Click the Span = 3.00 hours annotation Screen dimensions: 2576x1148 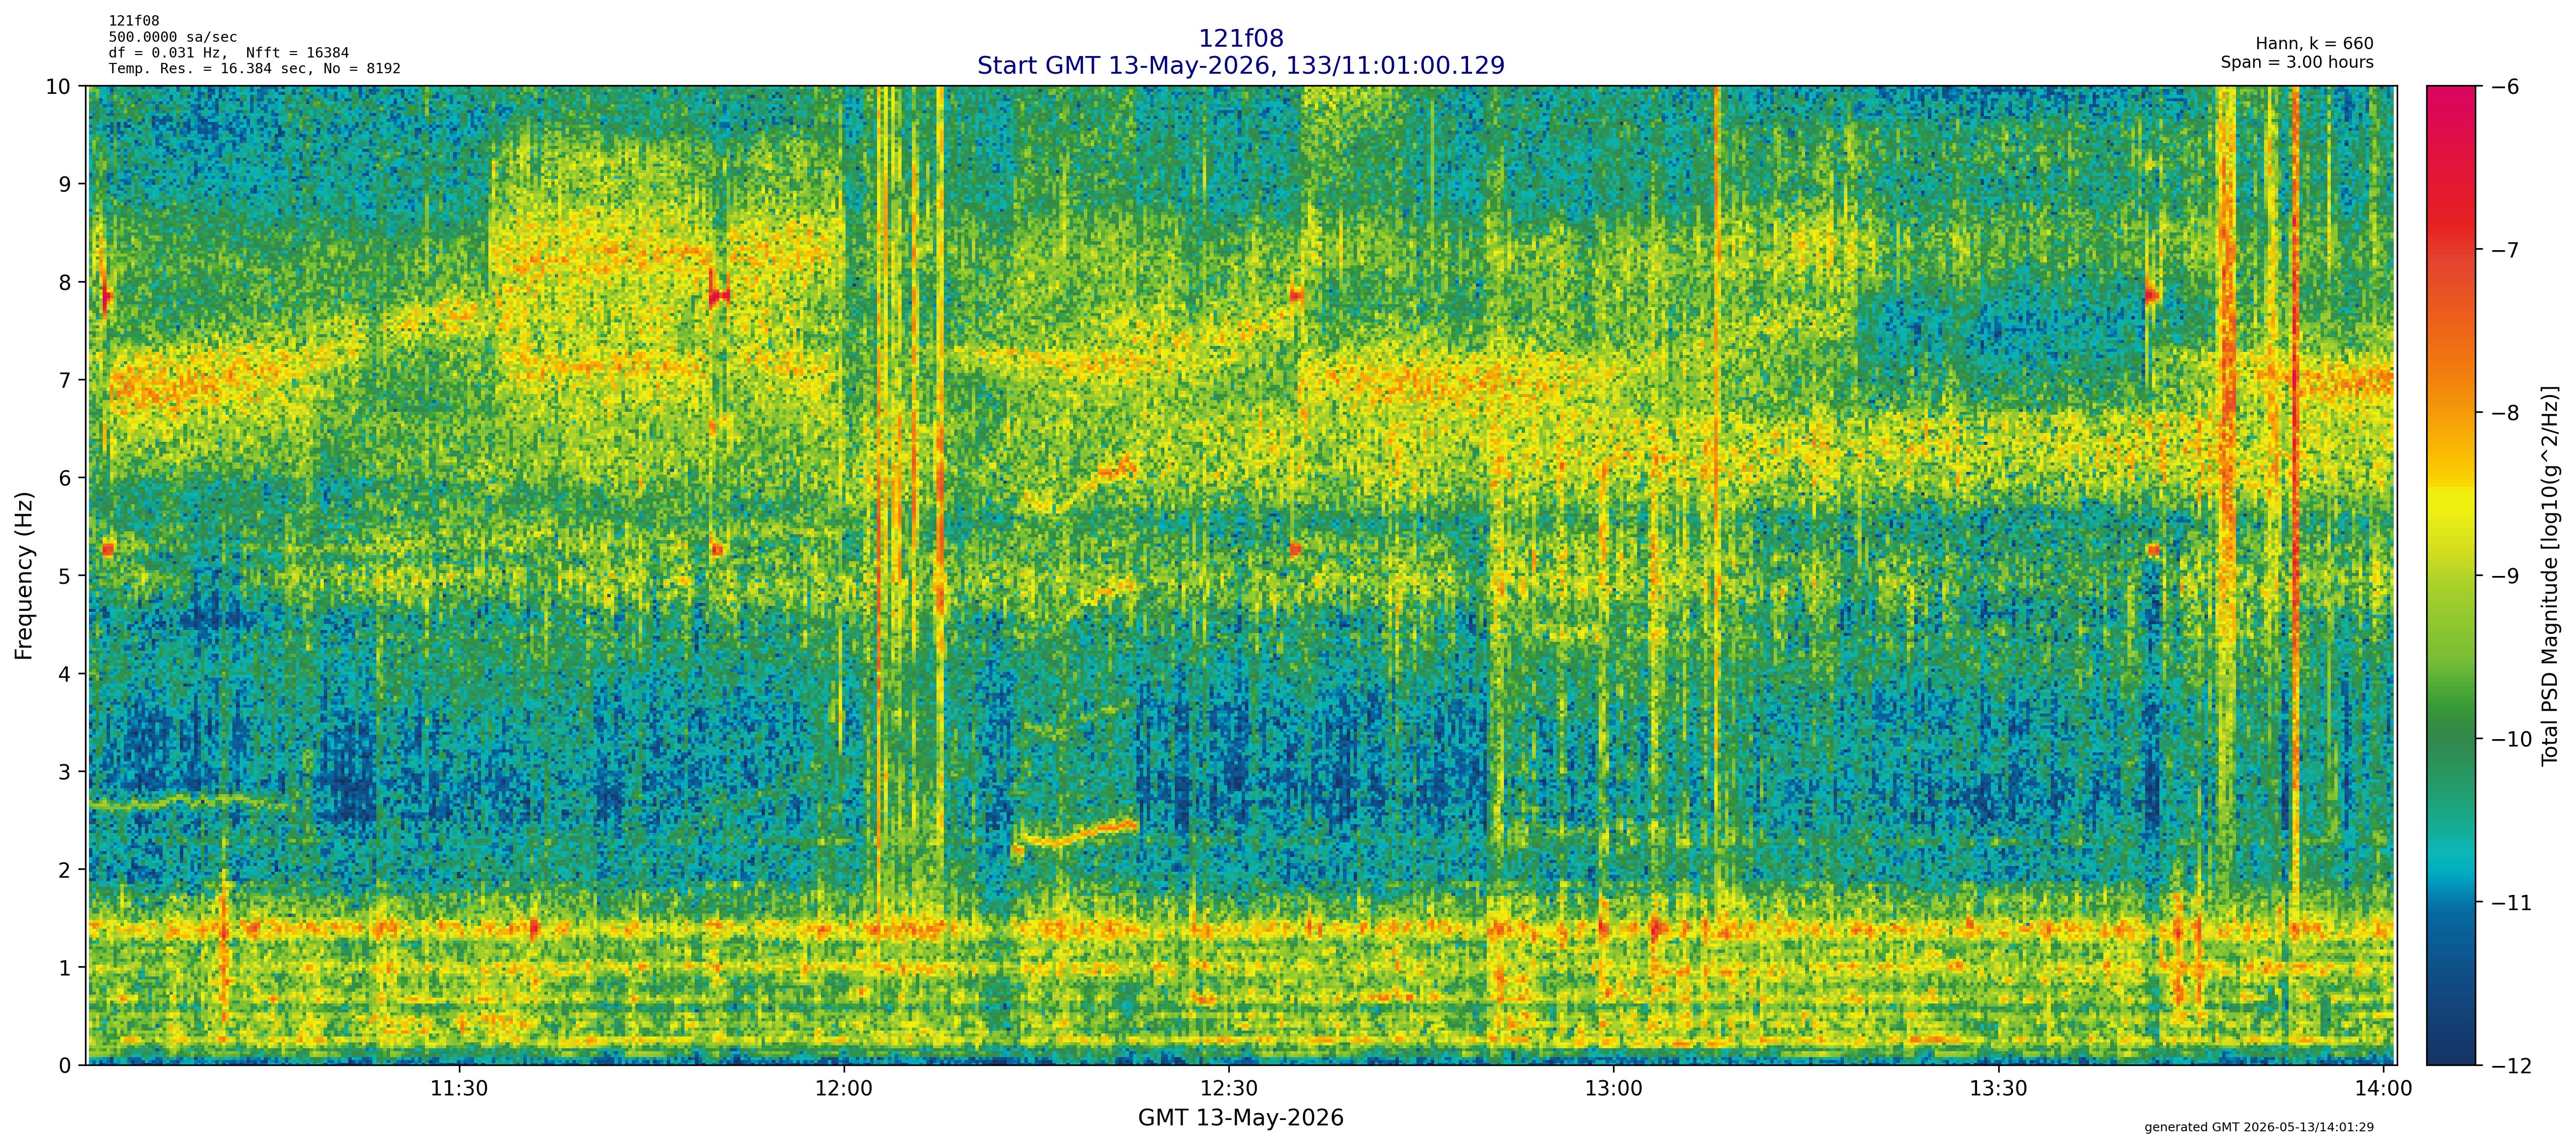2297,62
